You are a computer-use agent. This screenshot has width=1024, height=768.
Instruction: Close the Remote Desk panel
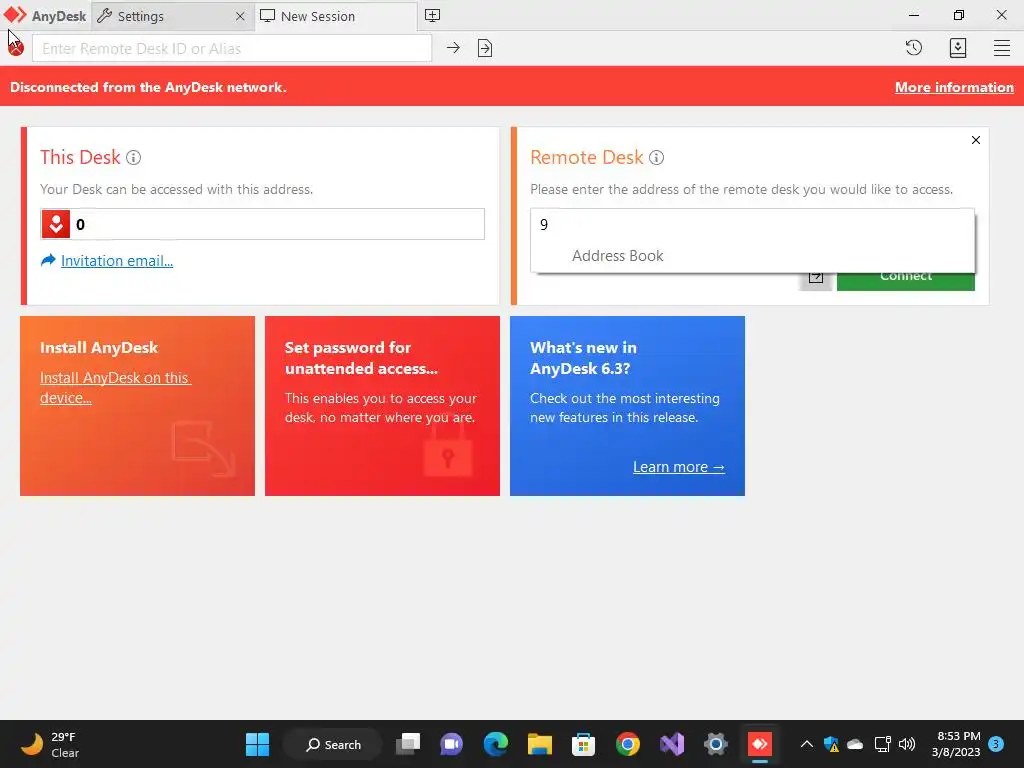(976, 140)
